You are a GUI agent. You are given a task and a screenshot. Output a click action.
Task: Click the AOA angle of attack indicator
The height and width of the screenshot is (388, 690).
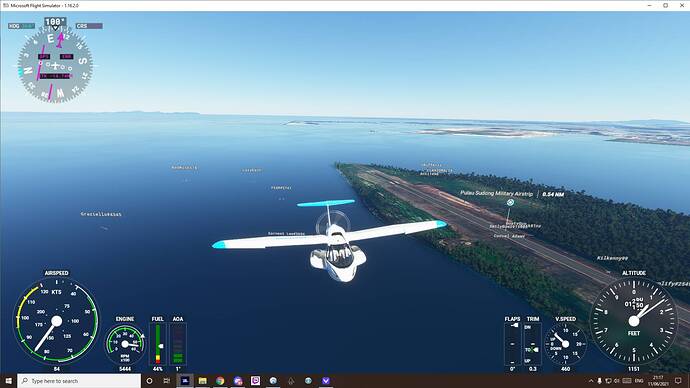pyautogui.click(x=178, y=344)
